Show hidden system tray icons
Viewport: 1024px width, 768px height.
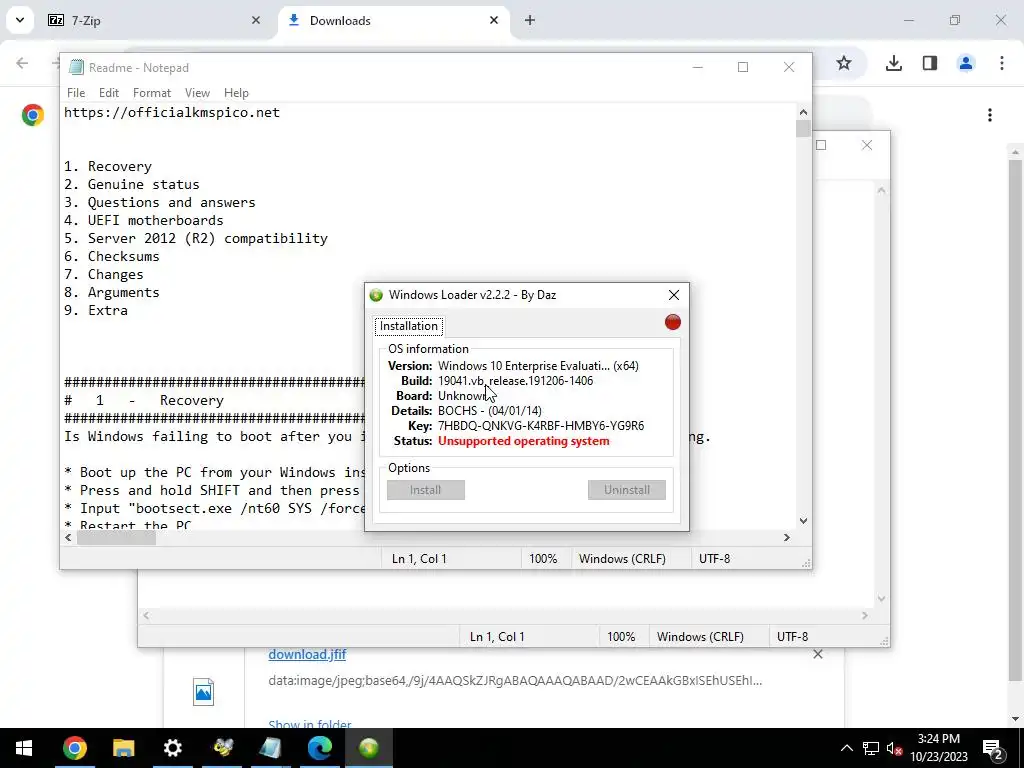click(x=846, y=748)
